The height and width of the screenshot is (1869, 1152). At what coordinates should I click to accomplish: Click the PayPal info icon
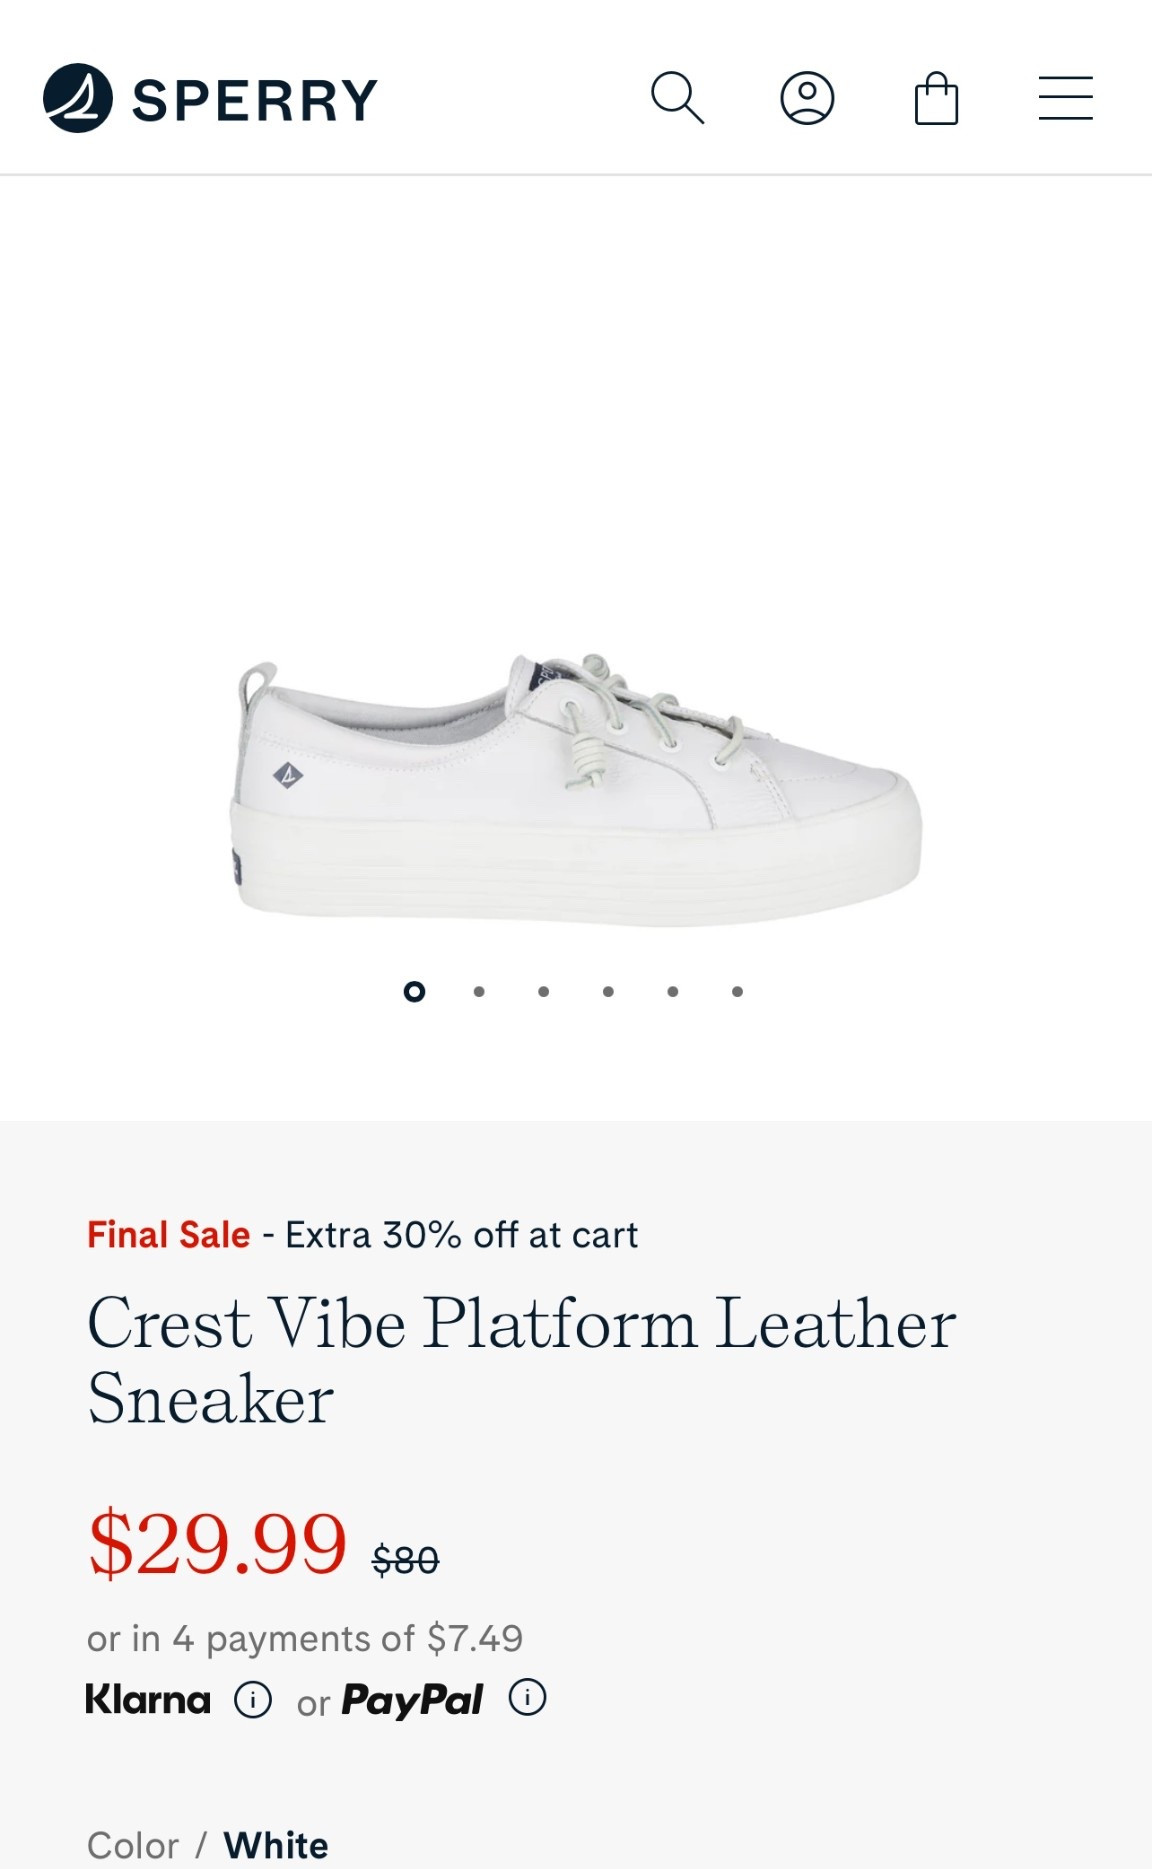point(527,1697)
